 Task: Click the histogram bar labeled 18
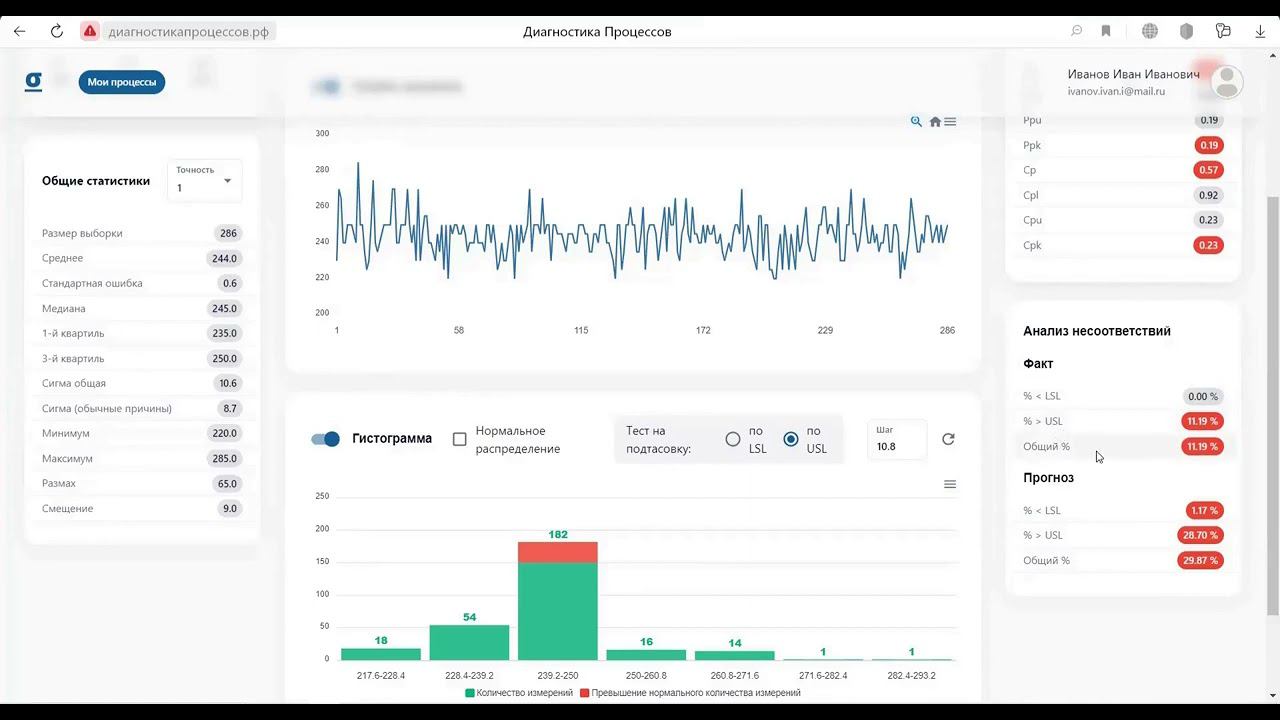pos(381,654)
